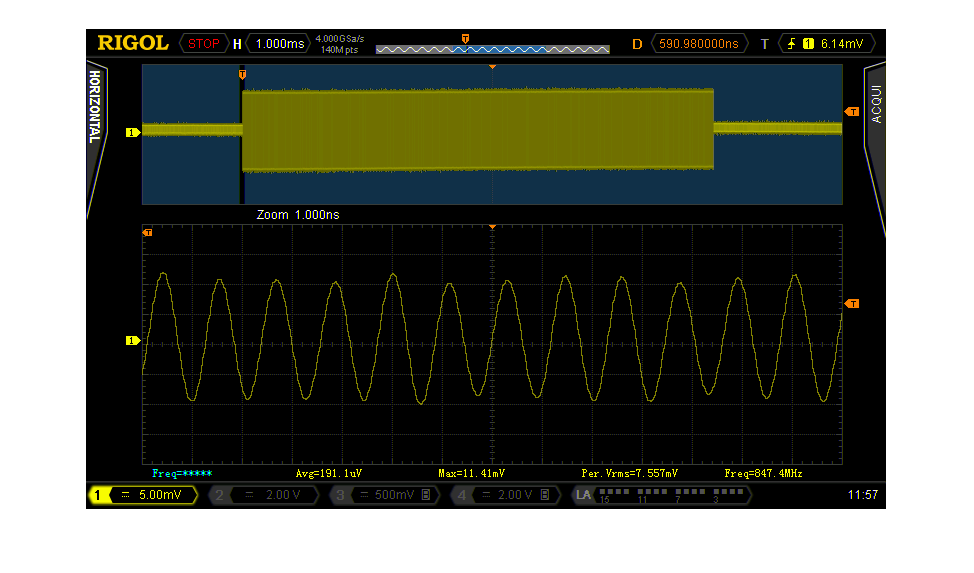Click channel 1 ground marker beside zoomed waveform
974x573 pixels.
click(132, 341)
